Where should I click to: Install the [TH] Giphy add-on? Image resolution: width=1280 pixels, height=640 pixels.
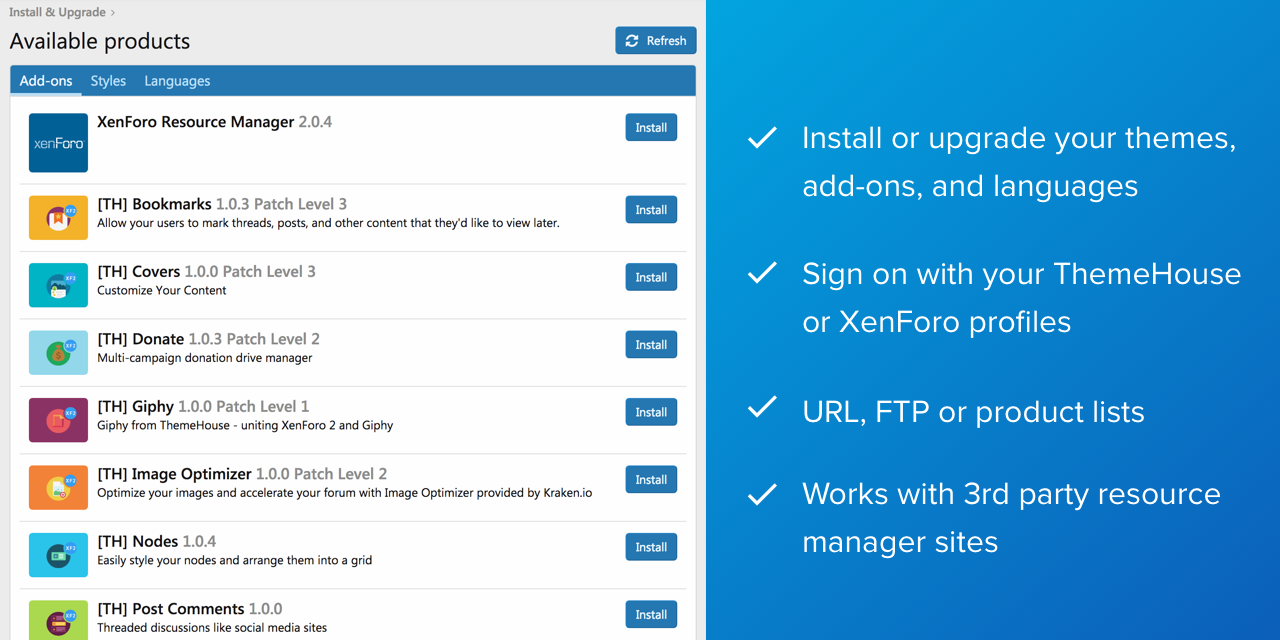(651, 412)
